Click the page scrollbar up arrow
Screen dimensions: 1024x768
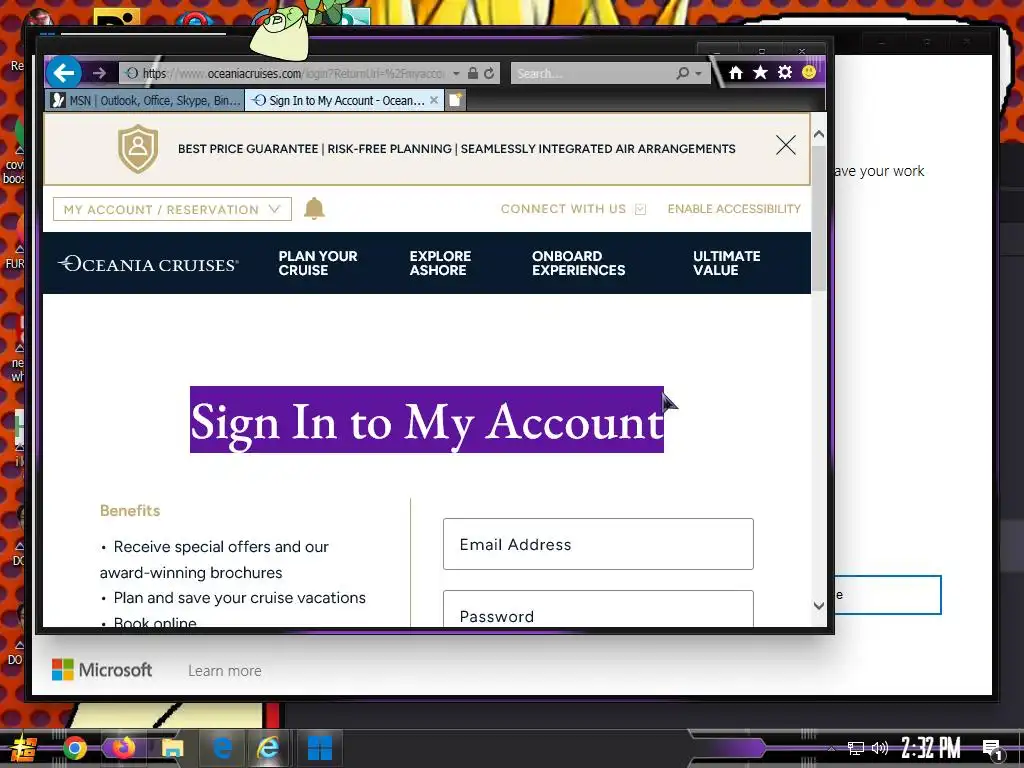point(819,134)
